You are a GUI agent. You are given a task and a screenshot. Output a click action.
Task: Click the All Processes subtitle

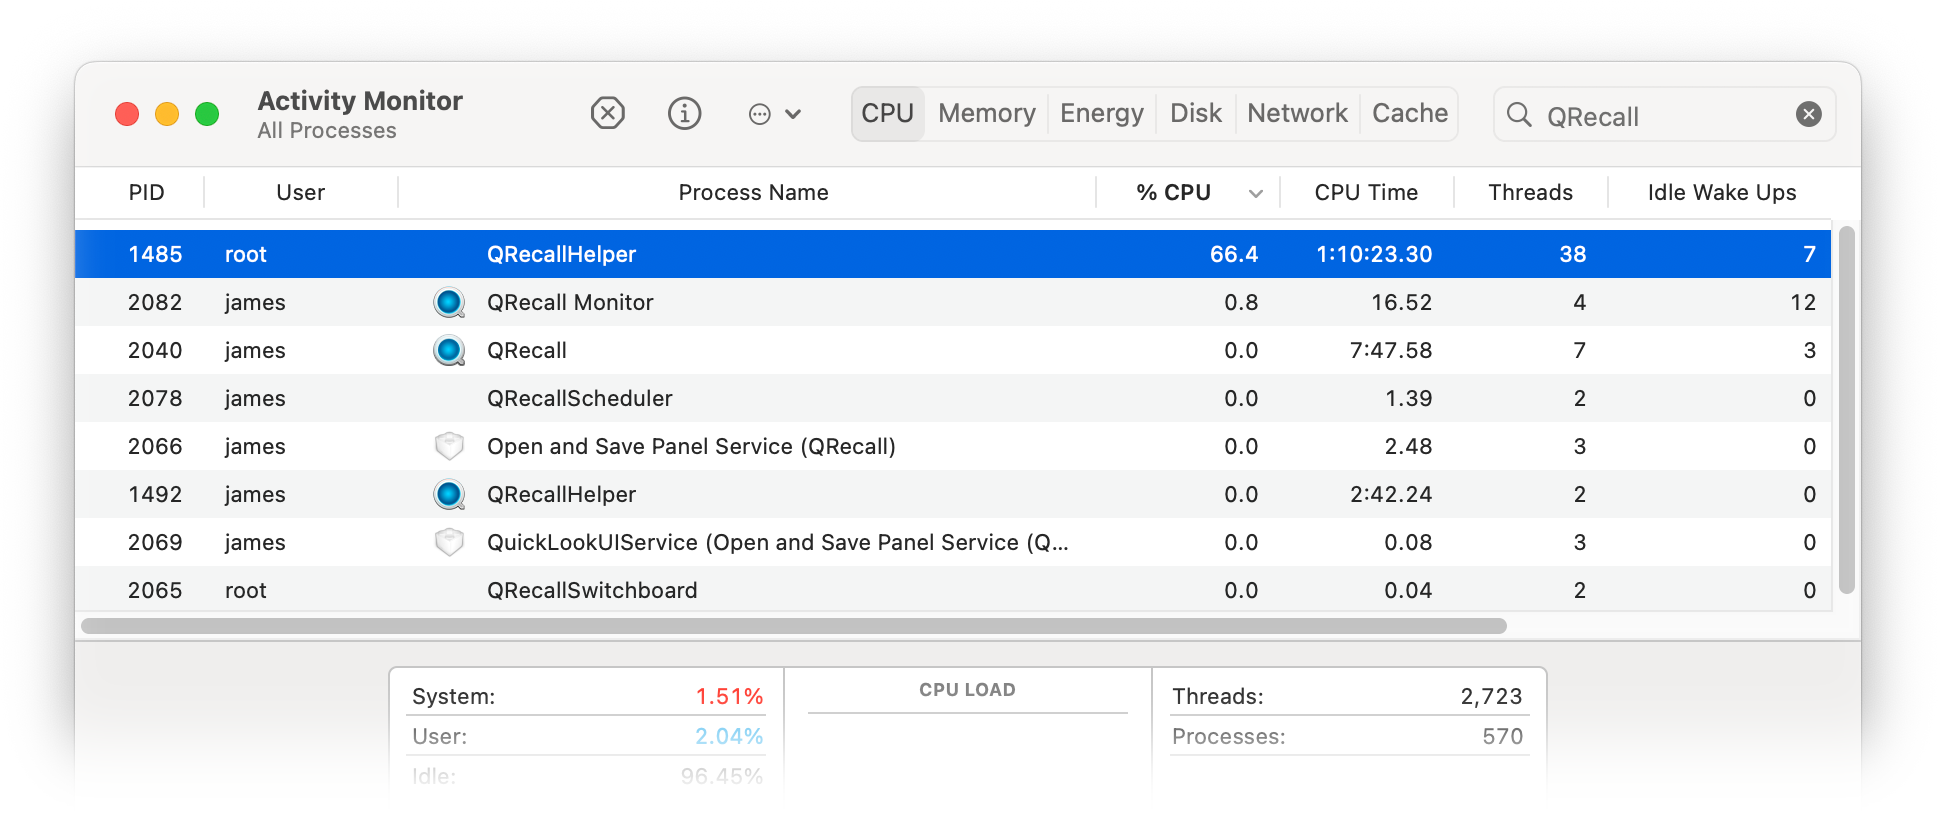(327, 131)
